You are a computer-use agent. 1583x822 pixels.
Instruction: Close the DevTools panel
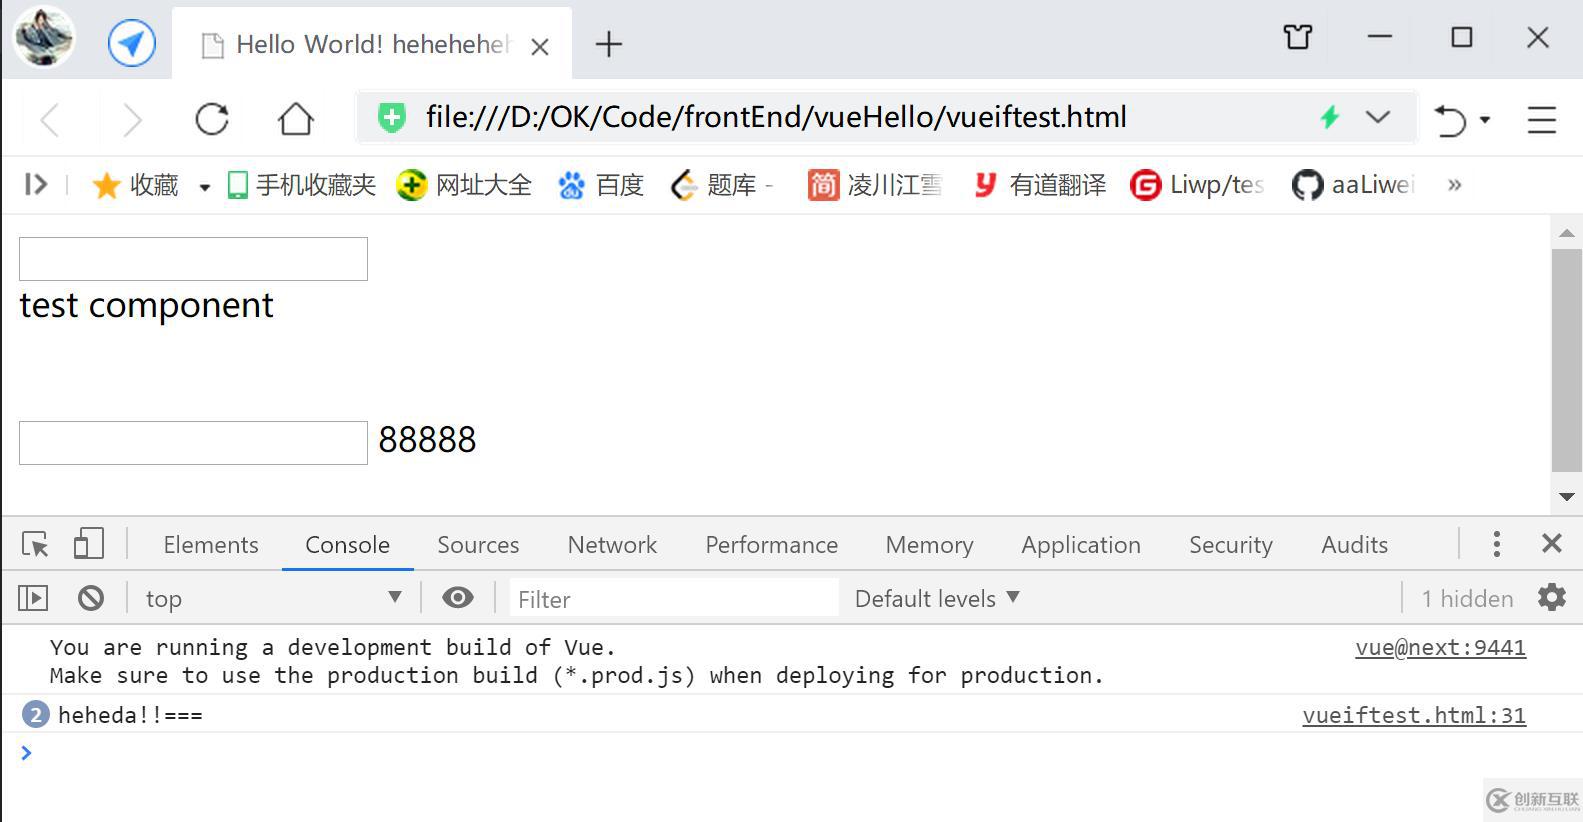click(1551, 543)
